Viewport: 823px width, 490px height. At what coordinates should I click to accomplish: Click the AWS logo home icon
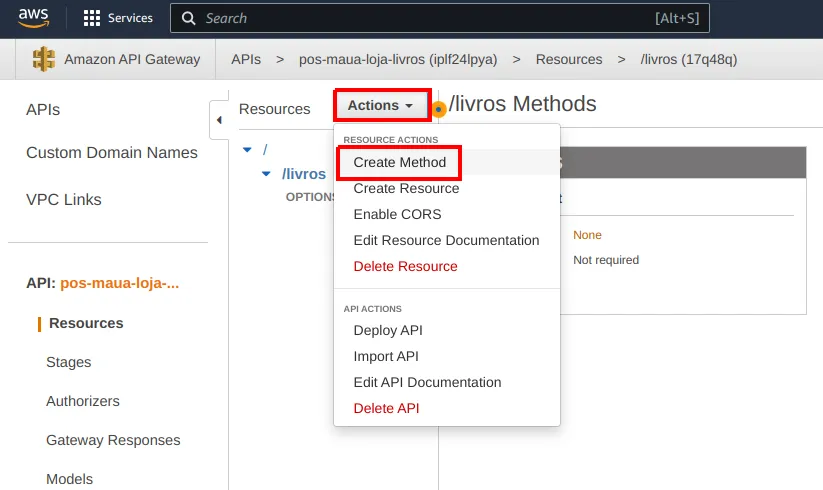pos(34,18)
